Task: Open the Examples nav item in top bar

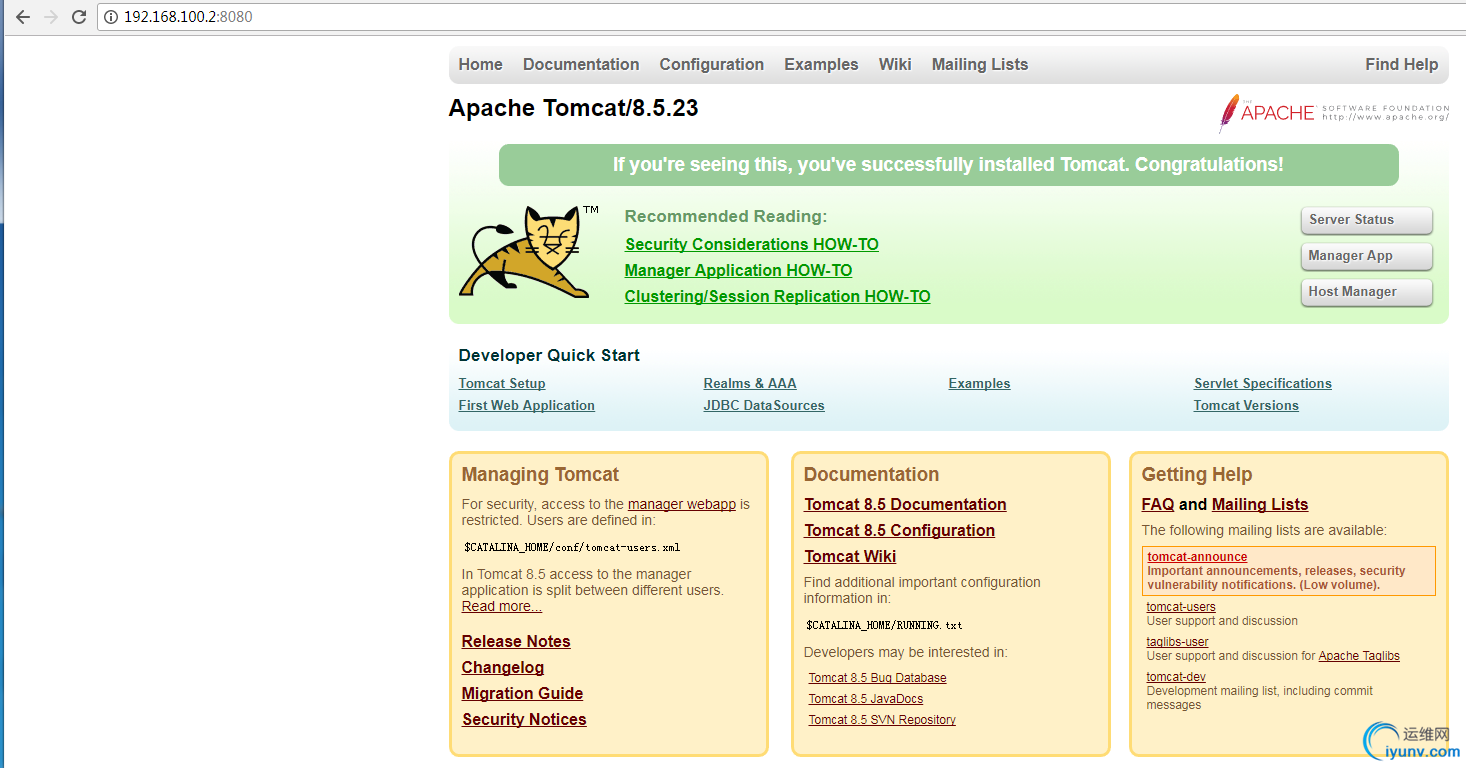Action: [x=821, y=64]
